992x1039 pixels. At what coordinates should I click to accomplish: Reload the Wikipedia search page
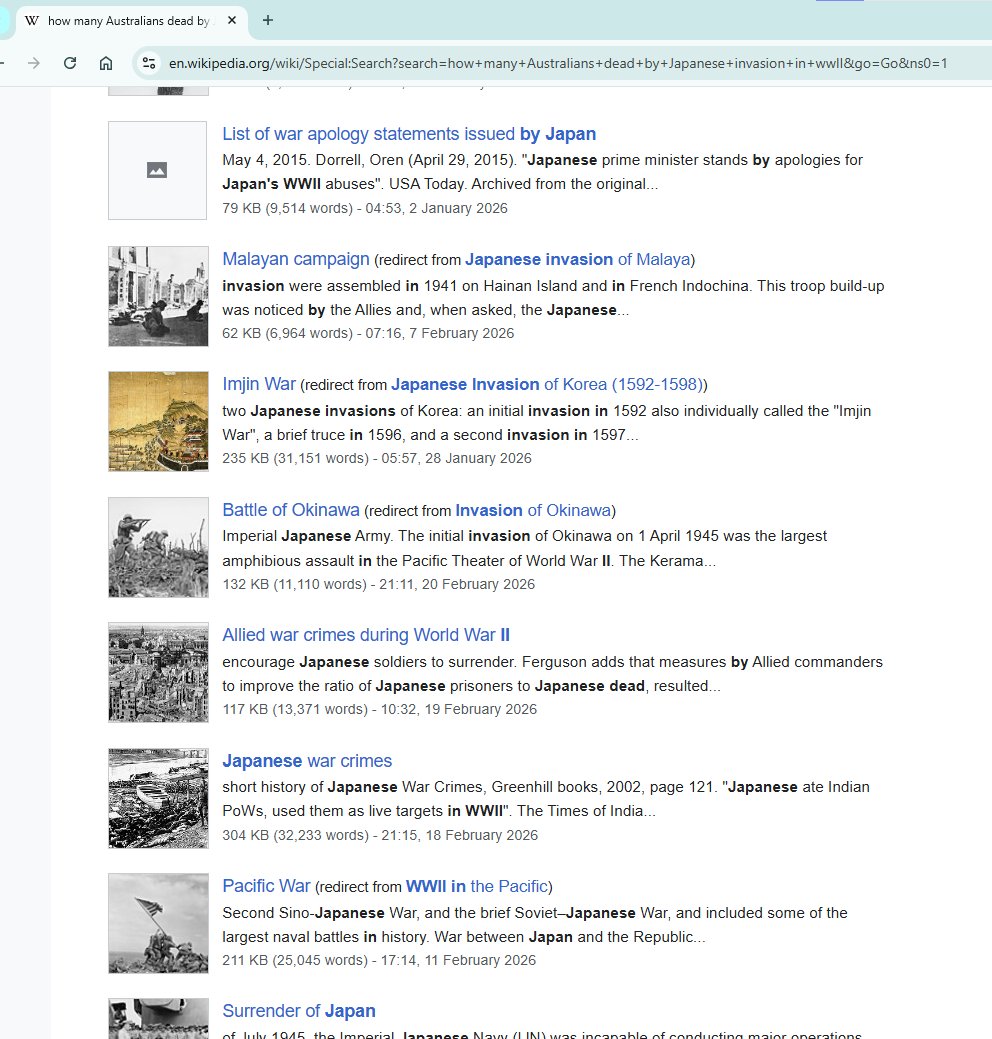[70, 63]
